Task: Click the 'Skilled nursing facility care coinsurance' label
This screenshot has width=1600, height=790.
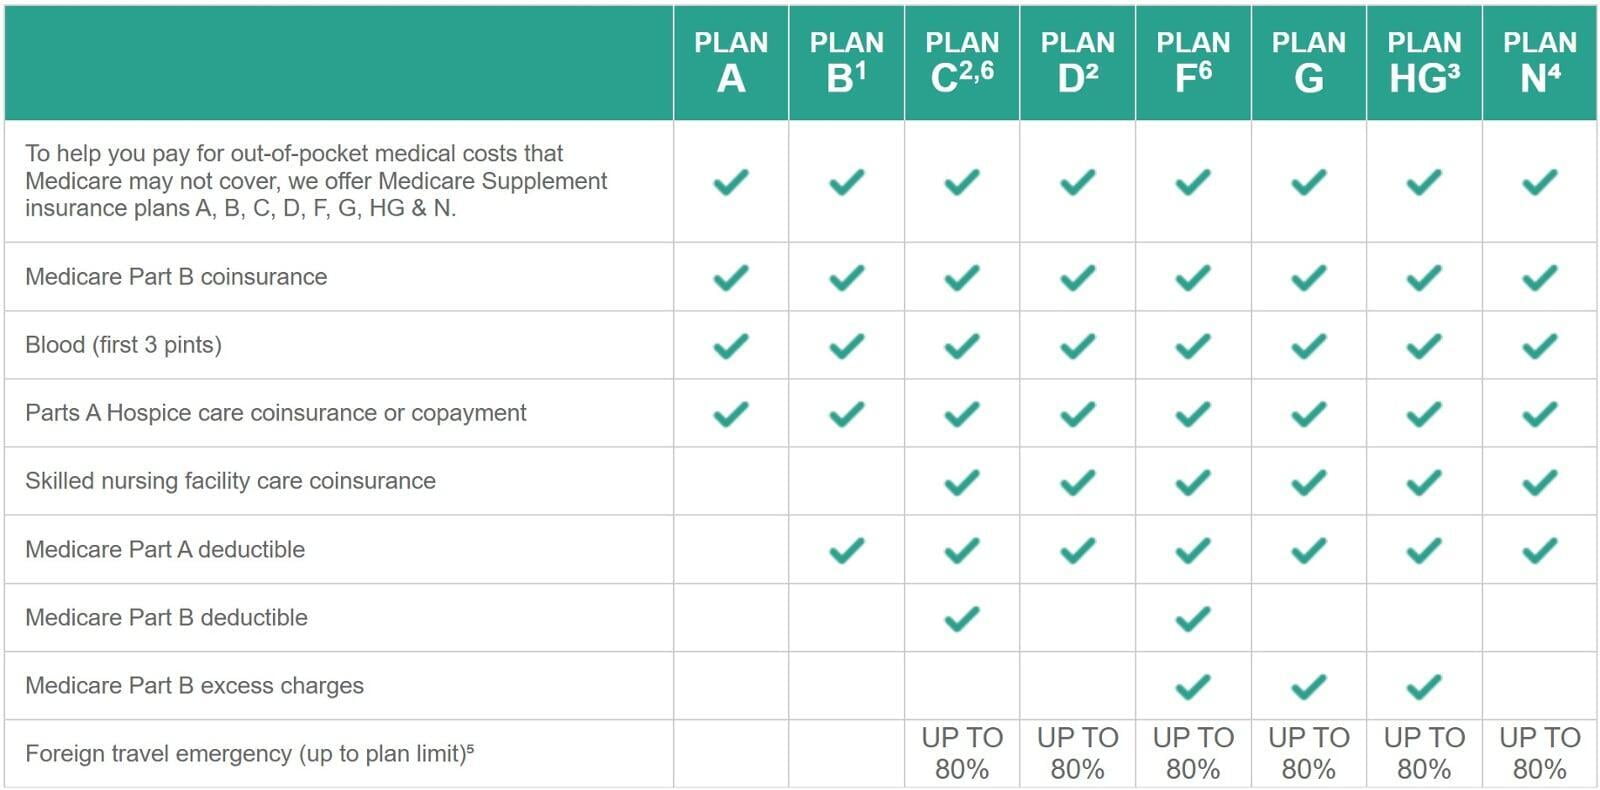Action: [x=230, y=481]
